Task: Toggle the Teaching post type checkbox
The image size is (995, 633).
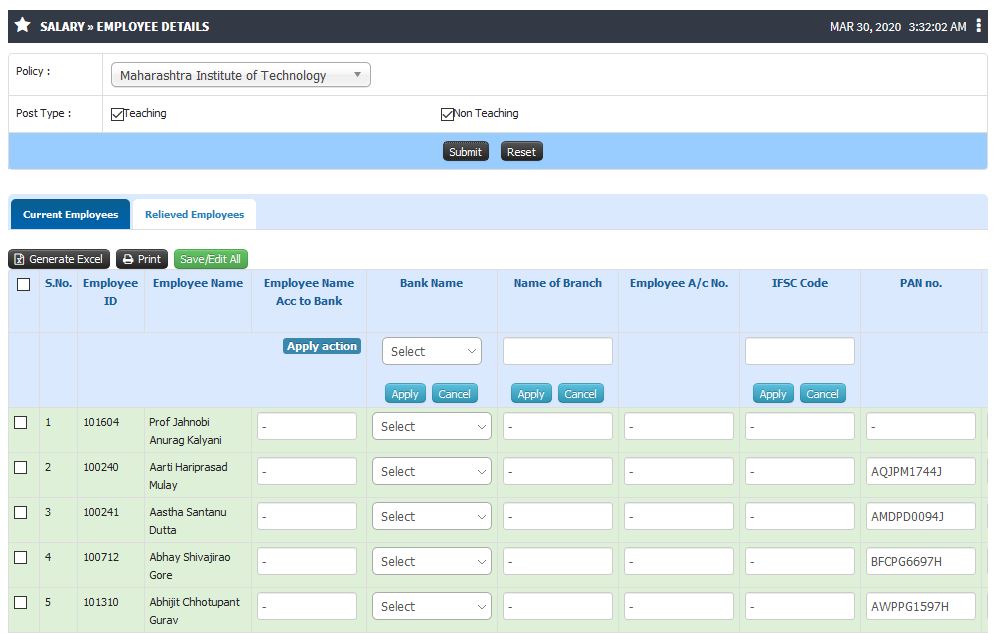Action: (x=117, y=114)
